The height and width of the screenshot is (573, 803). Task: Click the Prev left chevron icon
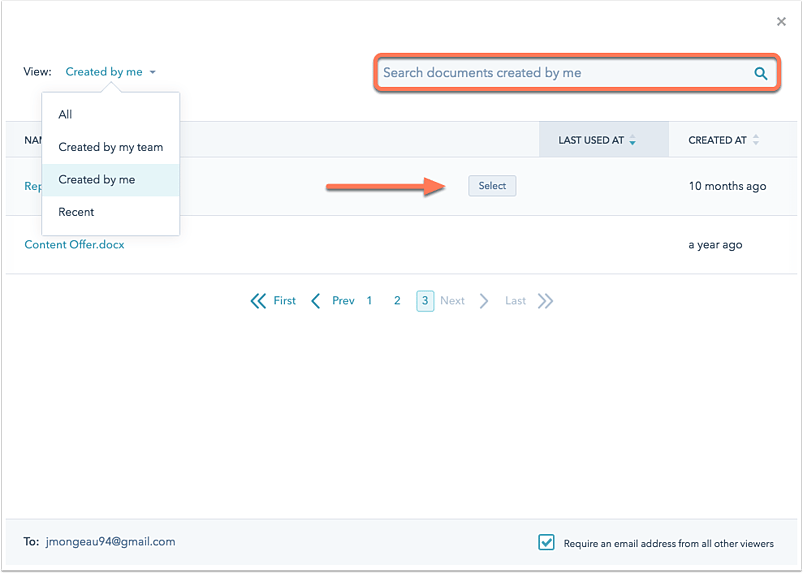[x=315, y=301]
